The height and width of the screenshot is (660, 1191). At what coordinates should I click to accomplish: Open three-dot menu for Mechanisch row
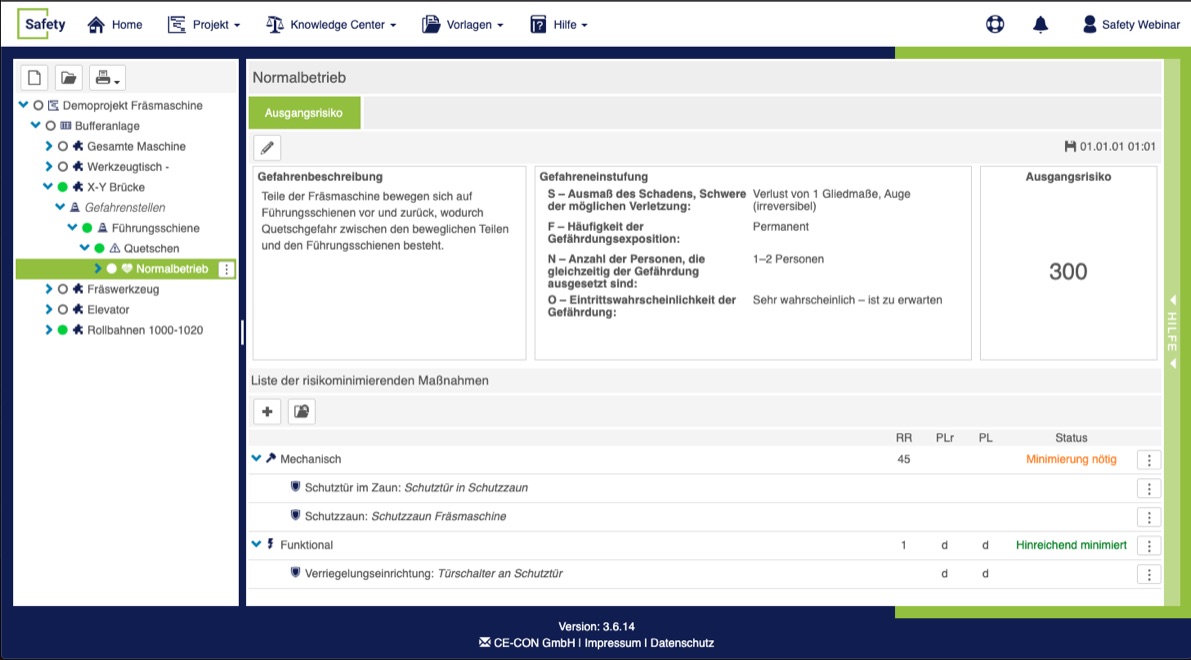click(1149, 459)
